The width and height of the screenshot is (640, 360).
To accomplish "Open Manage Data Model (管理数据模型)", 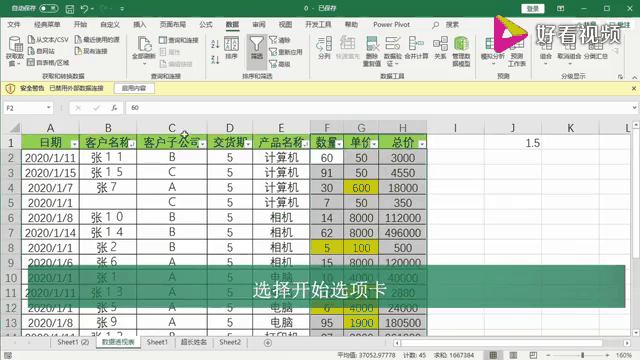I will [461, 51].
